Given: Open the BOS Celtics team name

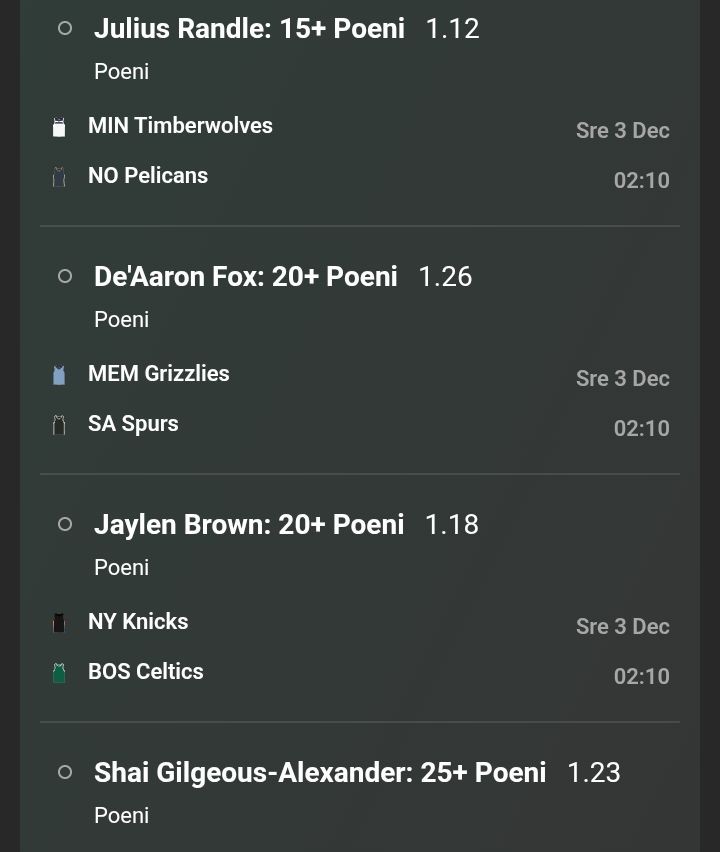Looking at the screenshot, I should pos(146,672).
